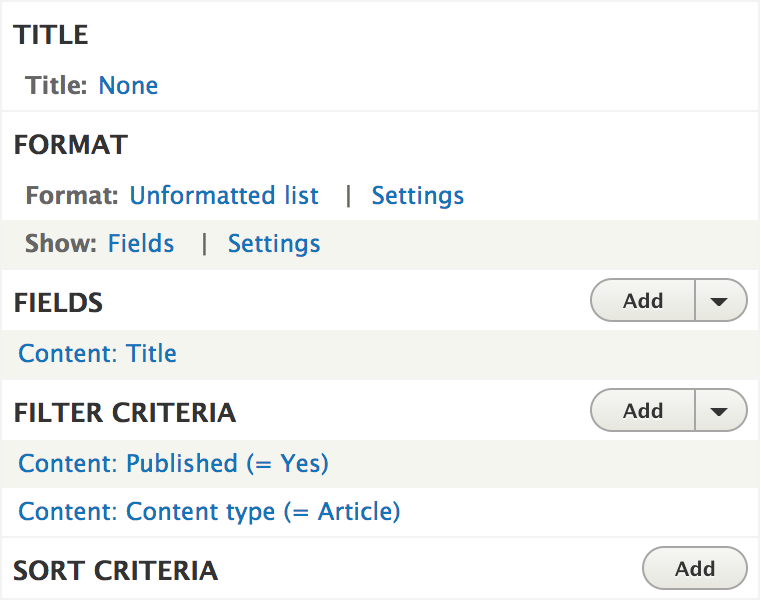
Task: Expand the Filter Criteria dropdown arrow
Action: pos(720,411)
